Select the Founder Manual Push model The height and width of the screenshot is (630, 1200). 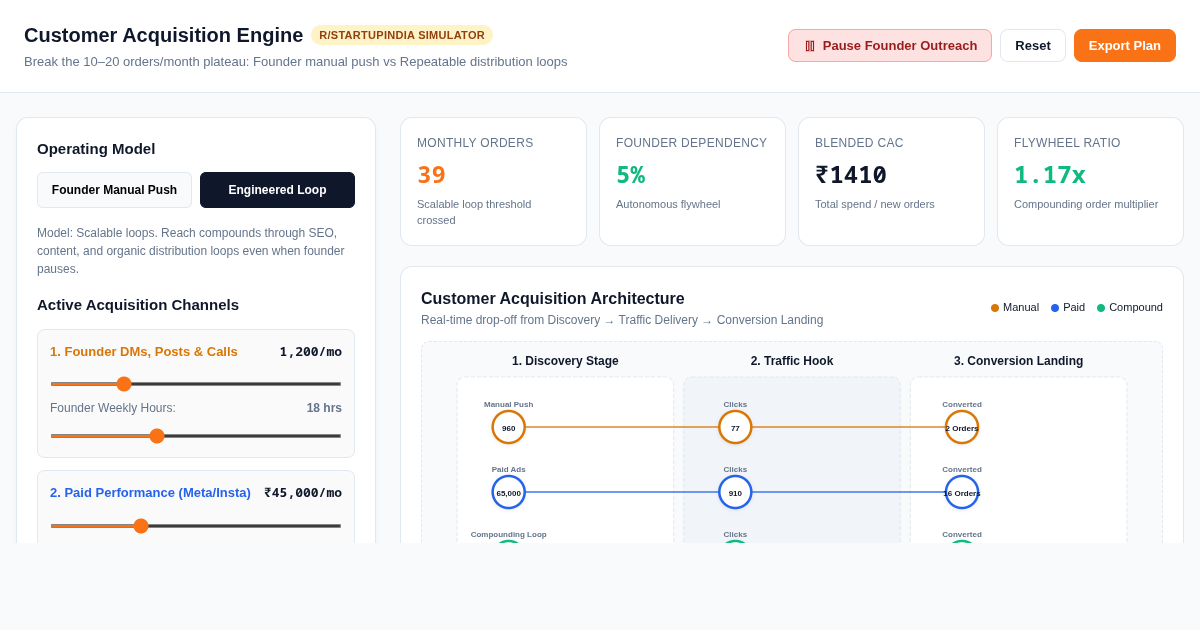[114, 190]
